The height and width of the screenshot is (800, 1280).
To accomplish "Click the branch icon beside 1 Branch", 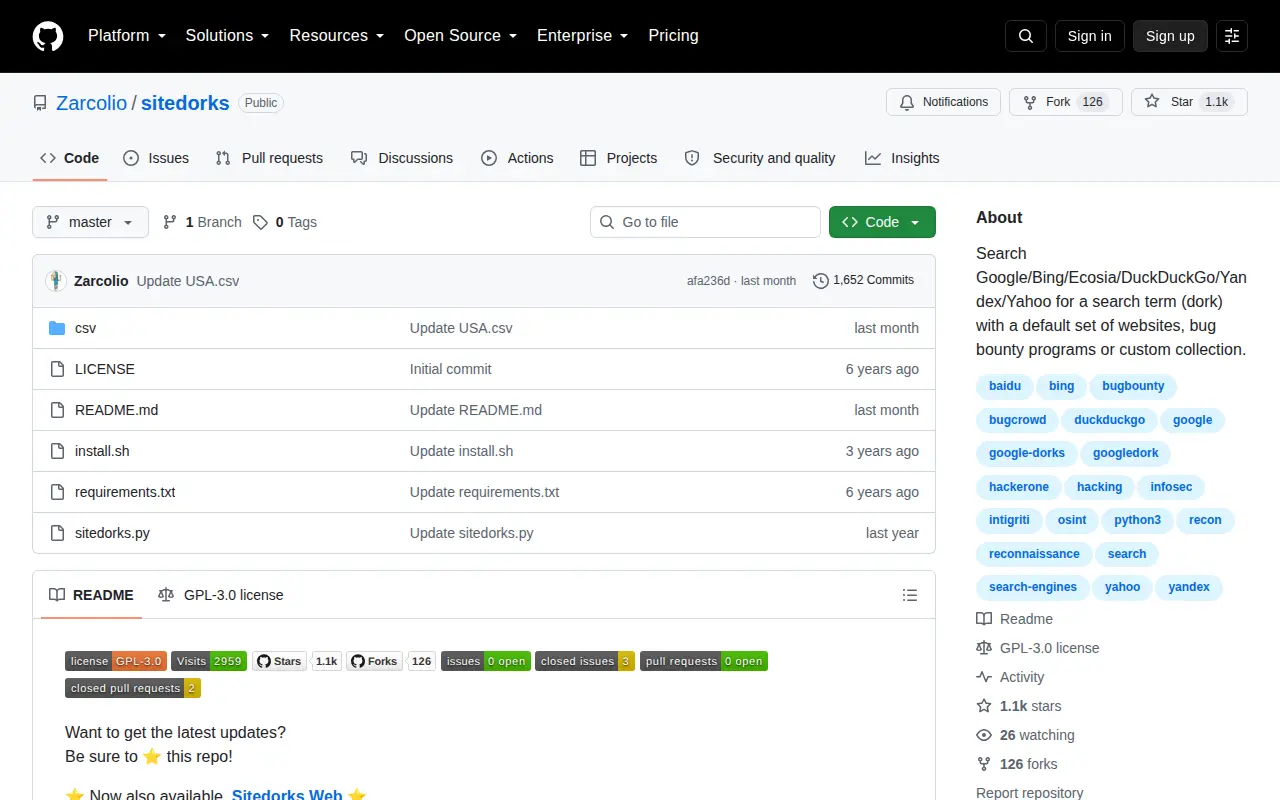I will click(x=170, y=222).
